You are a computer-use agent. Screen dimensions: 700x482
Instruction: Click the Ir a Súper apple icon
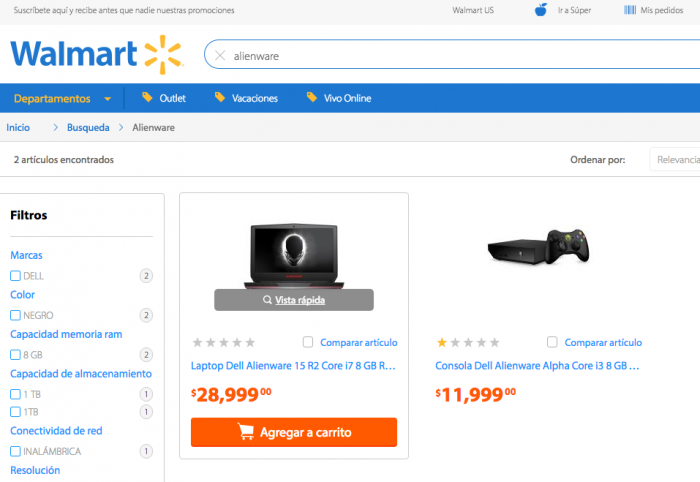(x=541, y=10)
